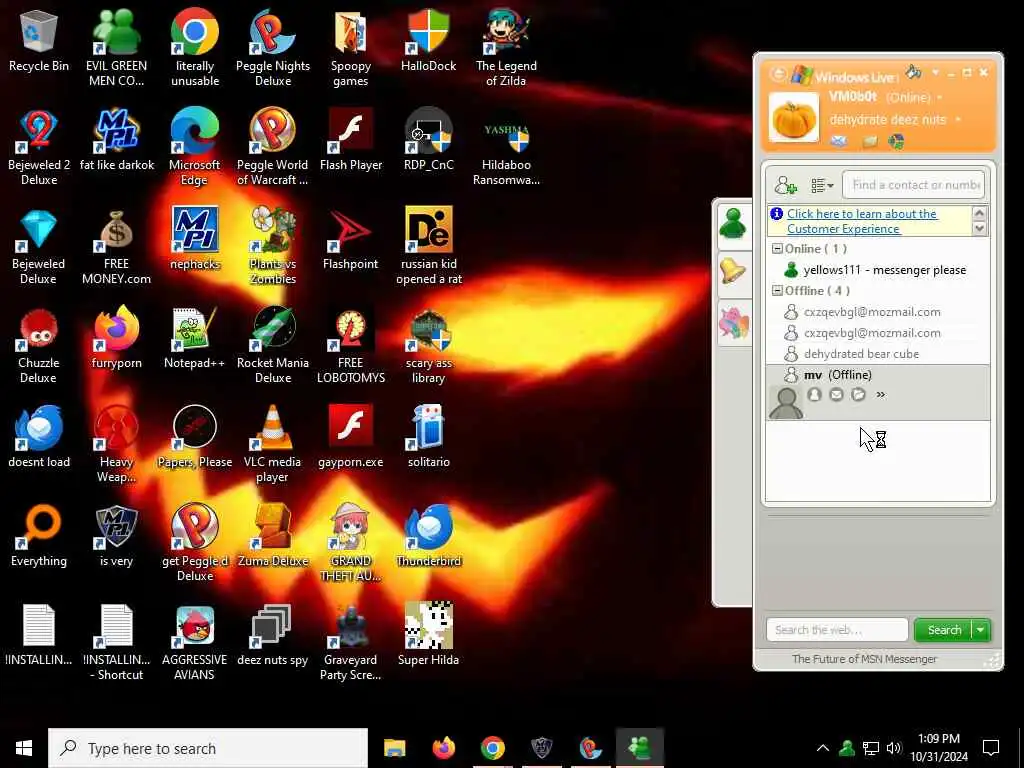Click the green Search button
The image size is (1024, 768).
(944, 630)
